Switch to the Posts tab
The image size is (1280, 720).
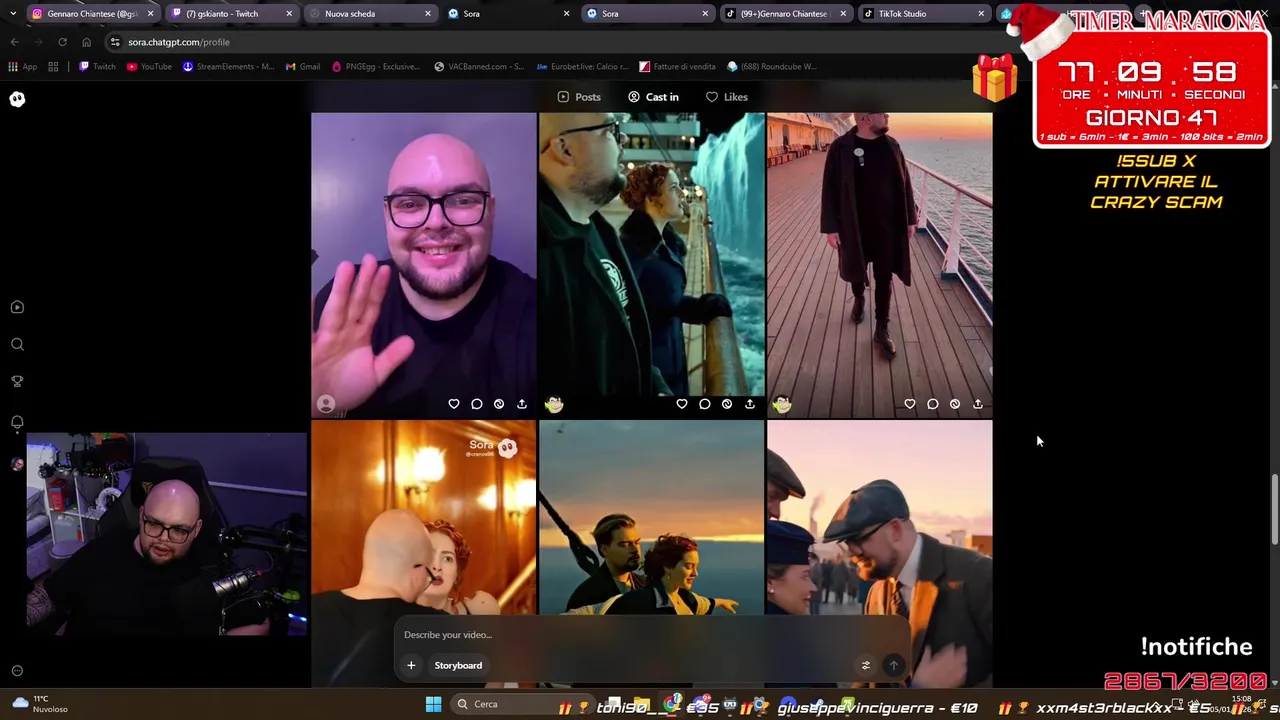tap(579, 97)
